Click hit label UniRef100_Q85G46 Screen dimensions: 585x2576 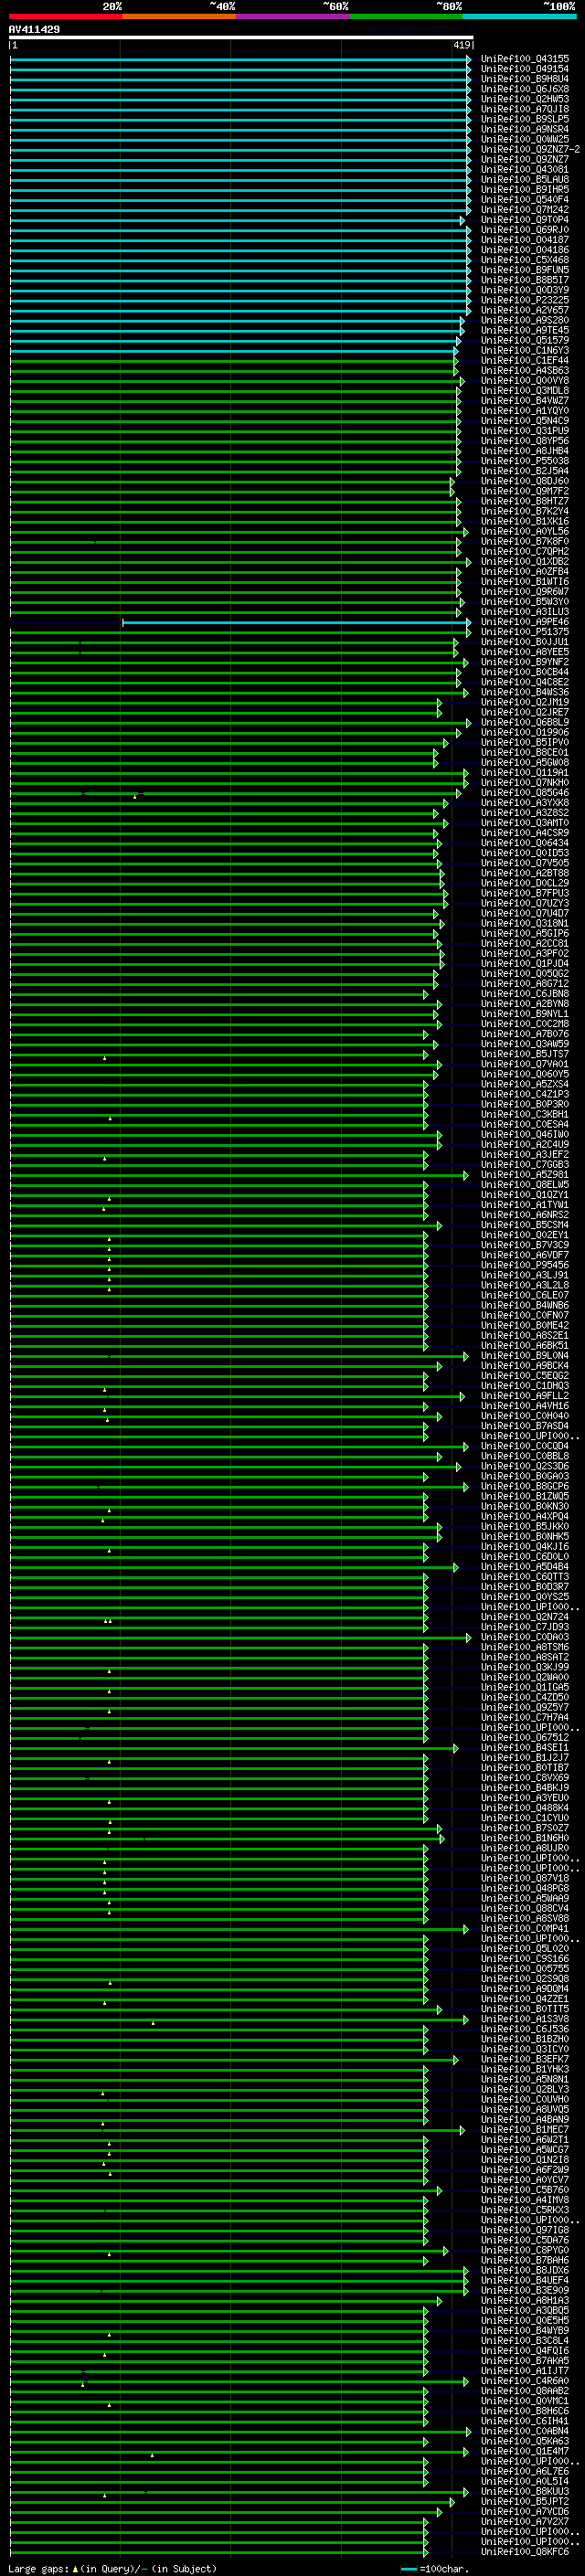pos(525,793)
